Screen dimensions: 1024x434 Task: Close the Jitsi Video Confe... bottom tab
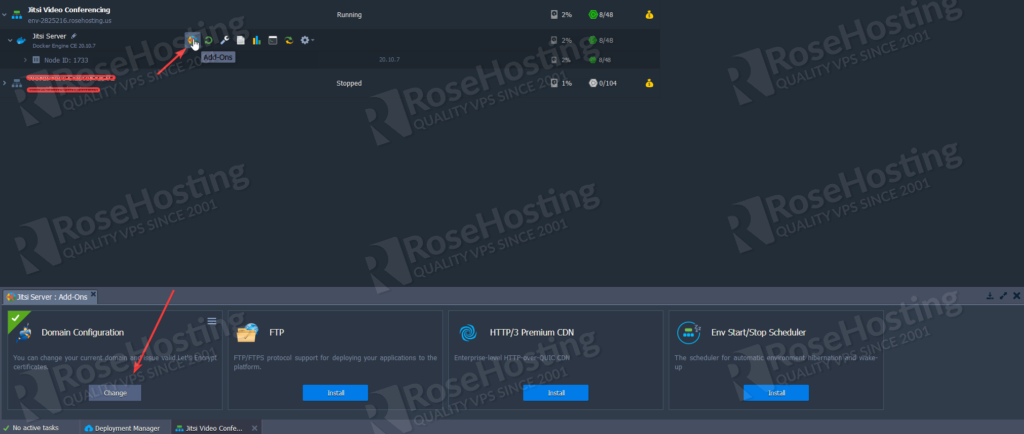255,428
